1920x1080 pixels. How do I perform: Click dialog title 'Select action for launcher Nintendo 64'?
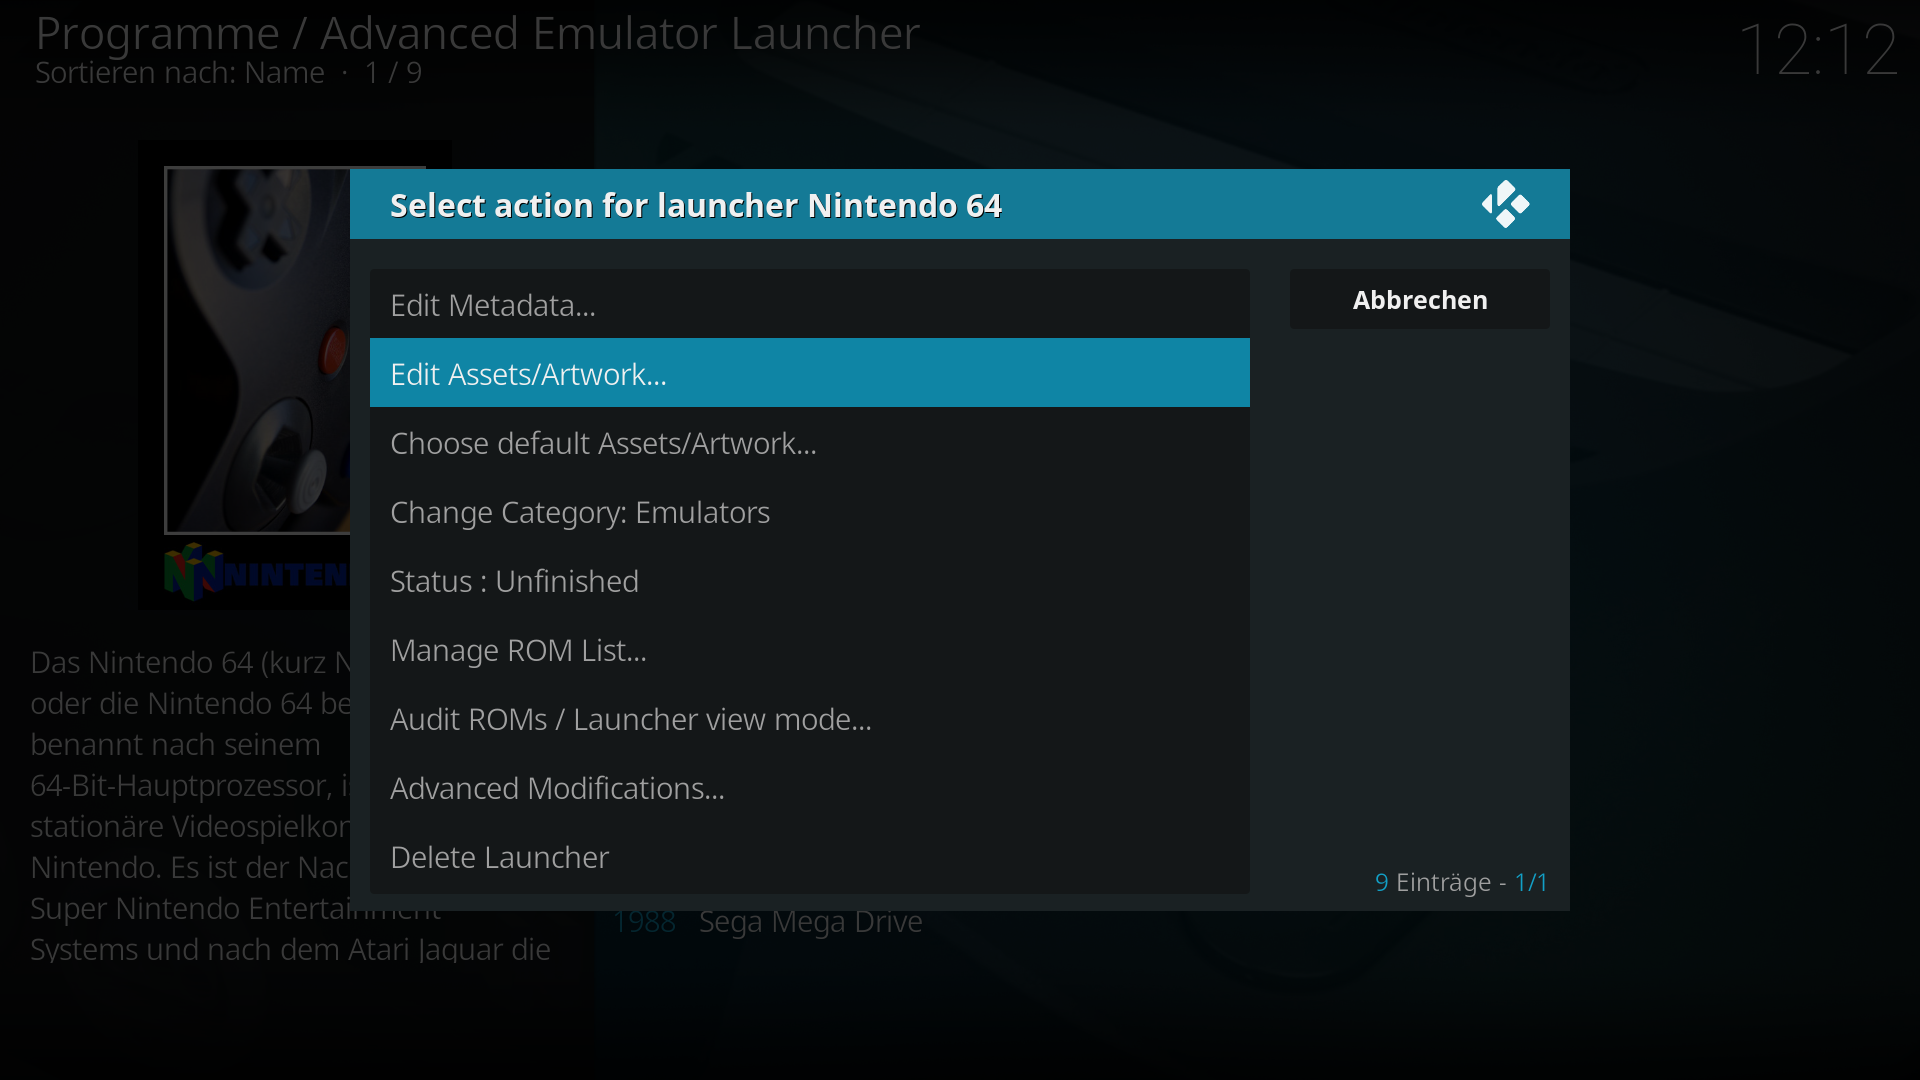tap(696, 205)
